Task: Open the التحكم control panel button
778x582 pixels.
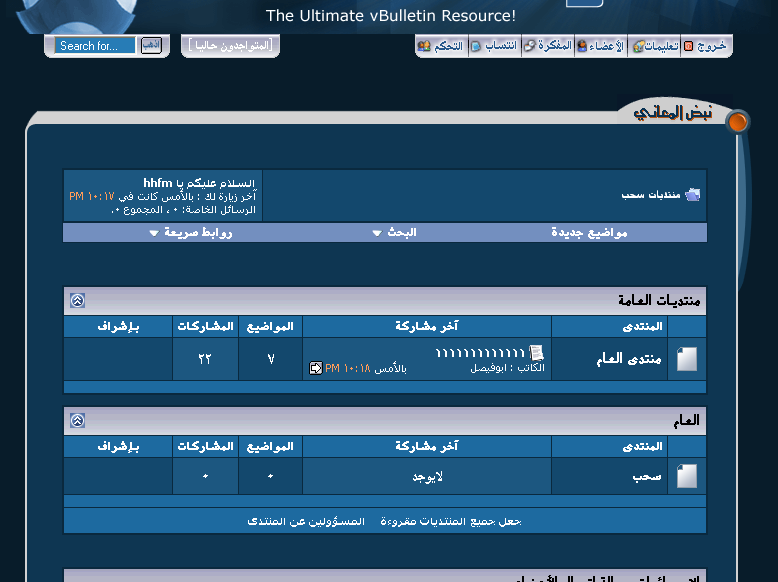Action: [441, 46]
